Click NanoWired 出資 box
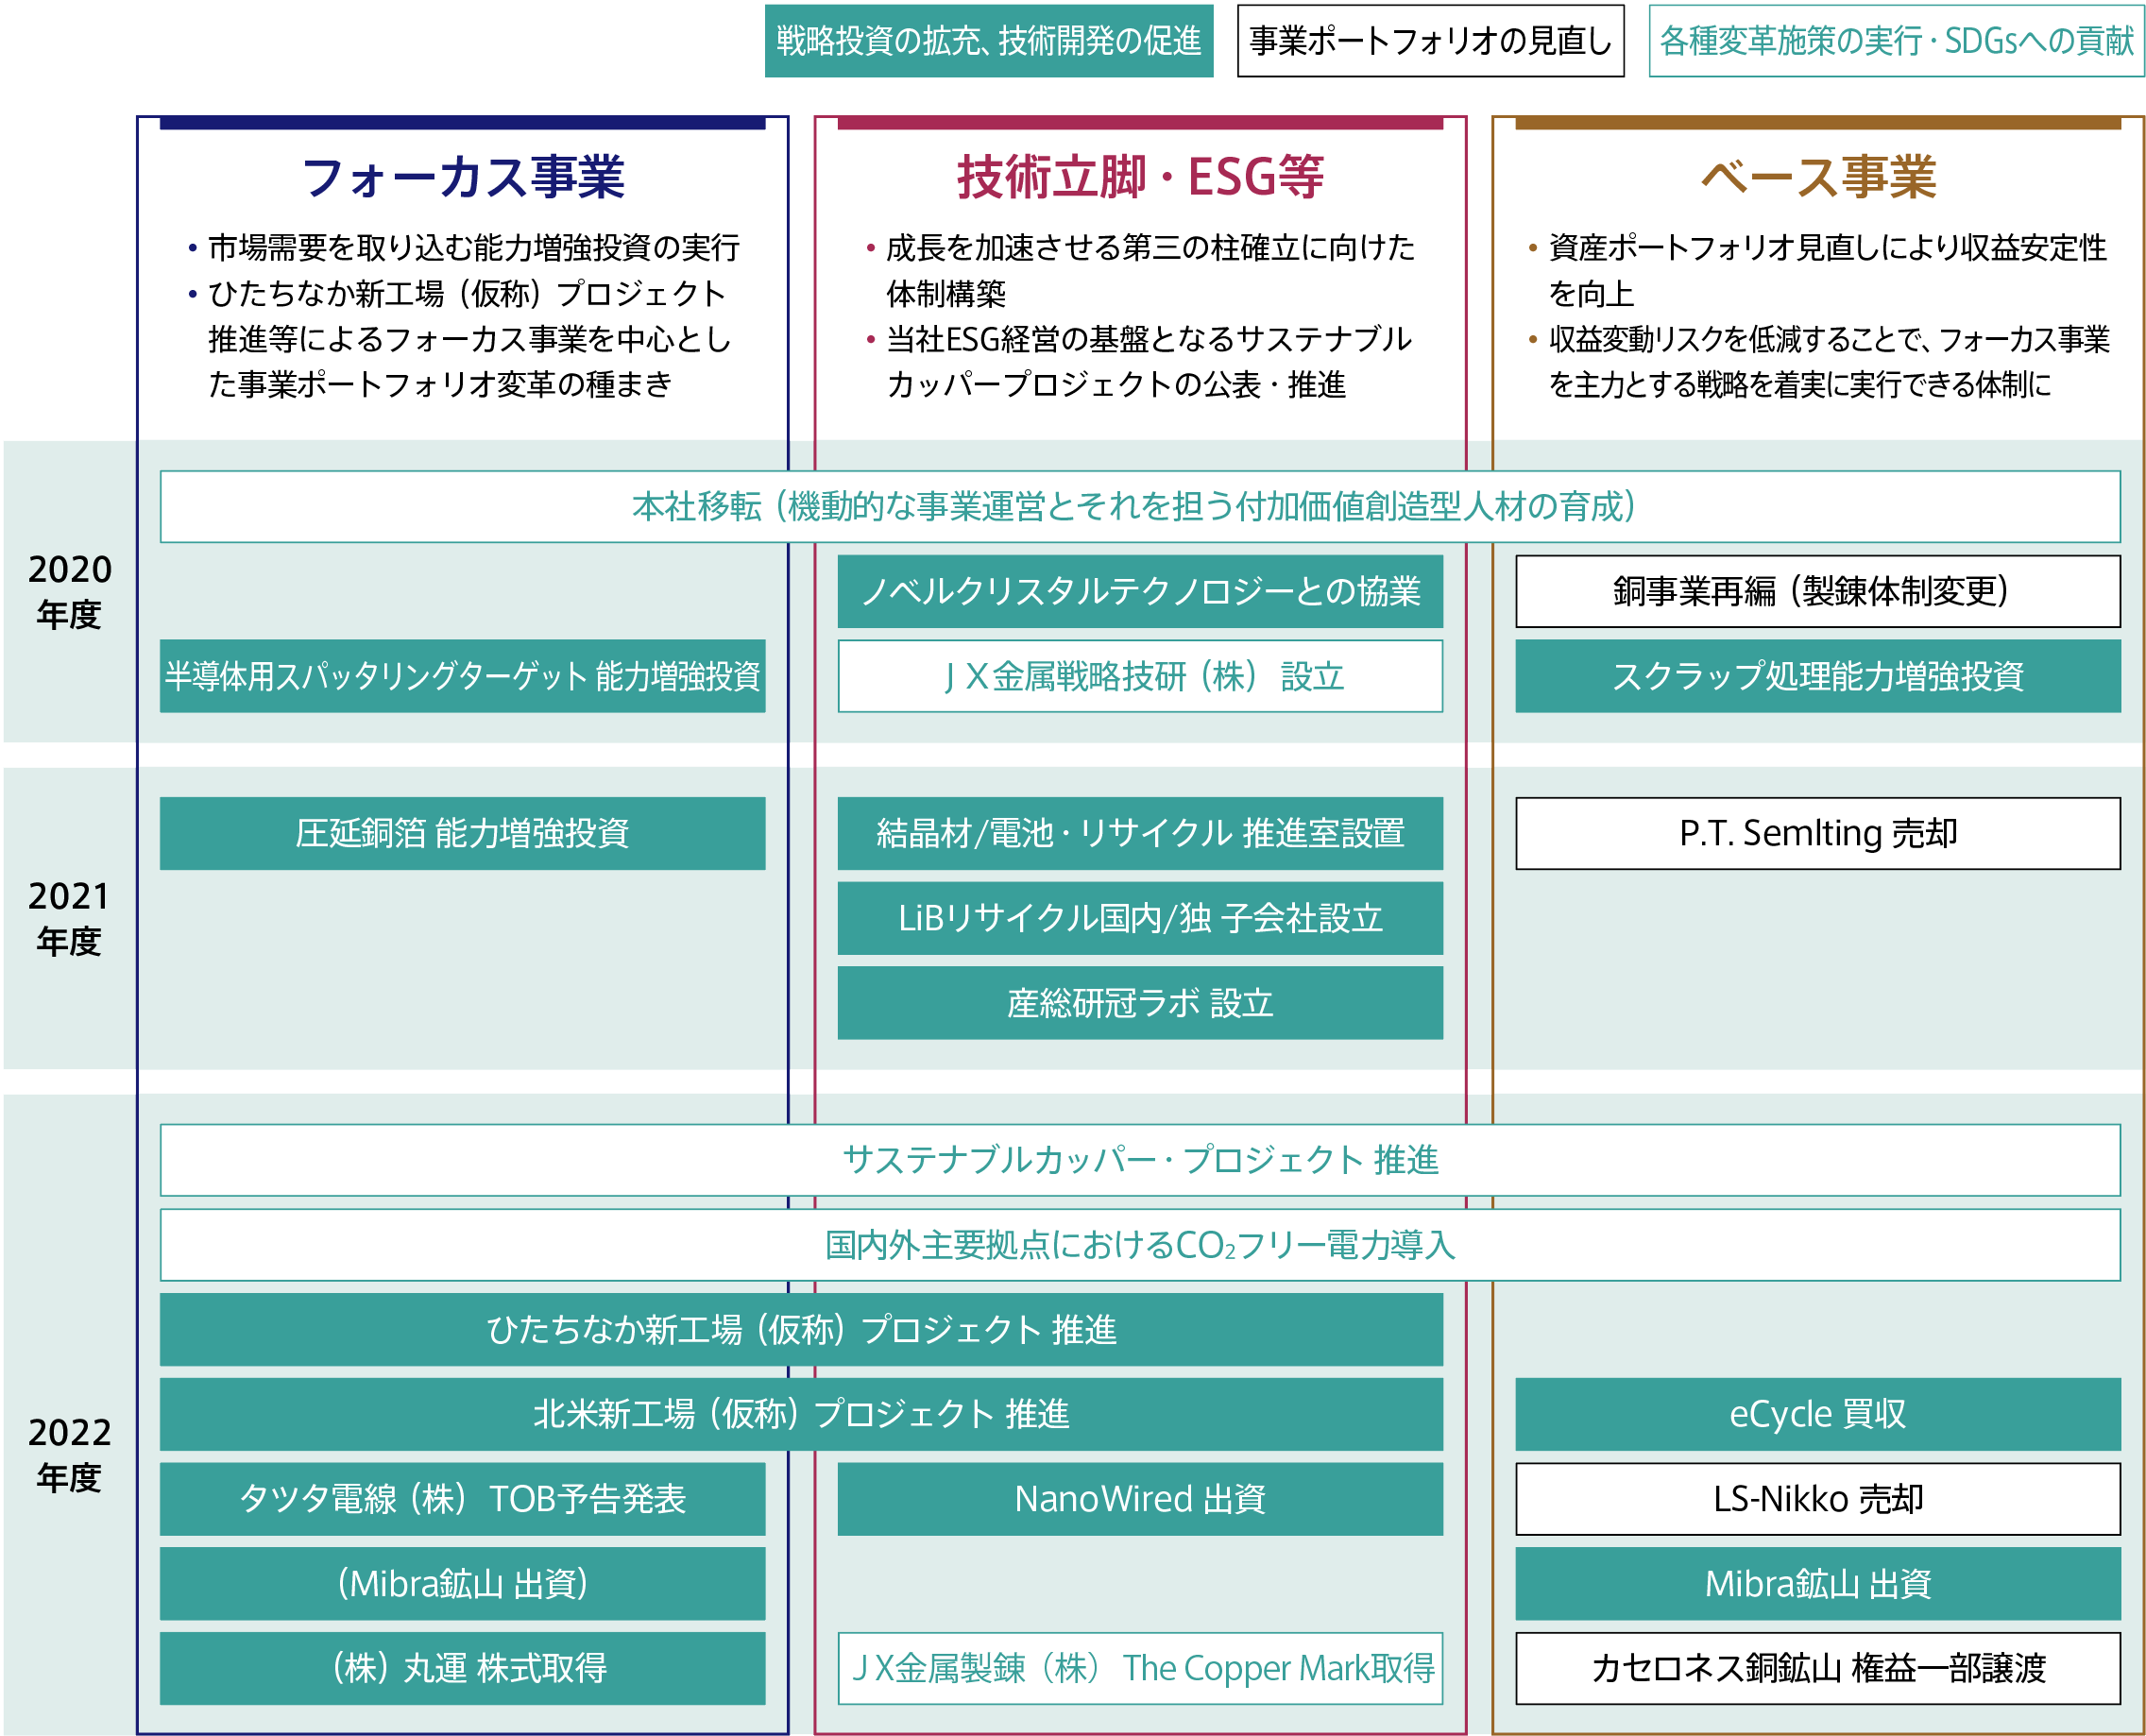2146x1736 pixels. (1140, 1499)
